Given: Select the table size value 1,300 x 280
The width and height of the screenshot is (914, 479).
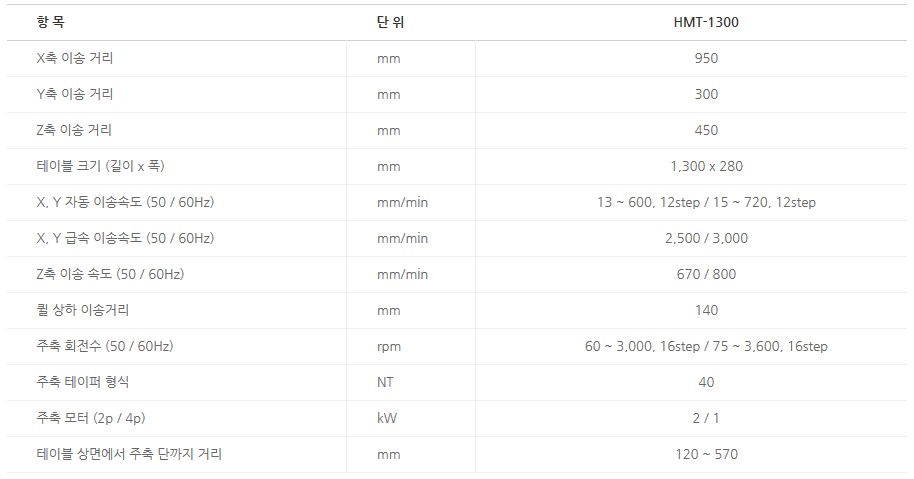Looking at the screenshot, I should [x=706, y=166].
